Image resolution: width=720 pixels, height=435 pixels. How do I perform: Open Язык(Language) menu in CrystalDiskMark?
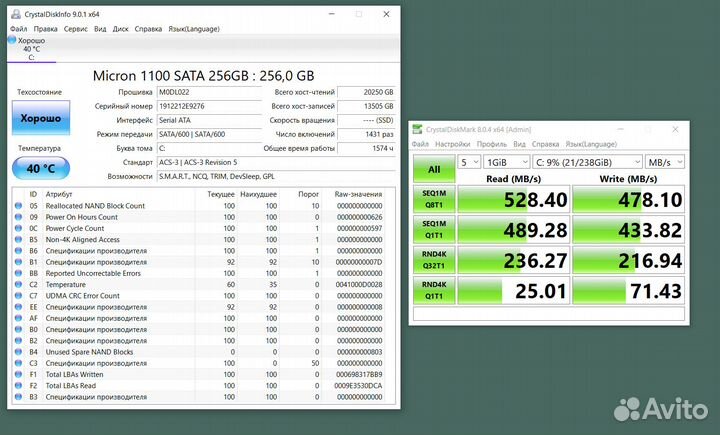click(591, 144)
